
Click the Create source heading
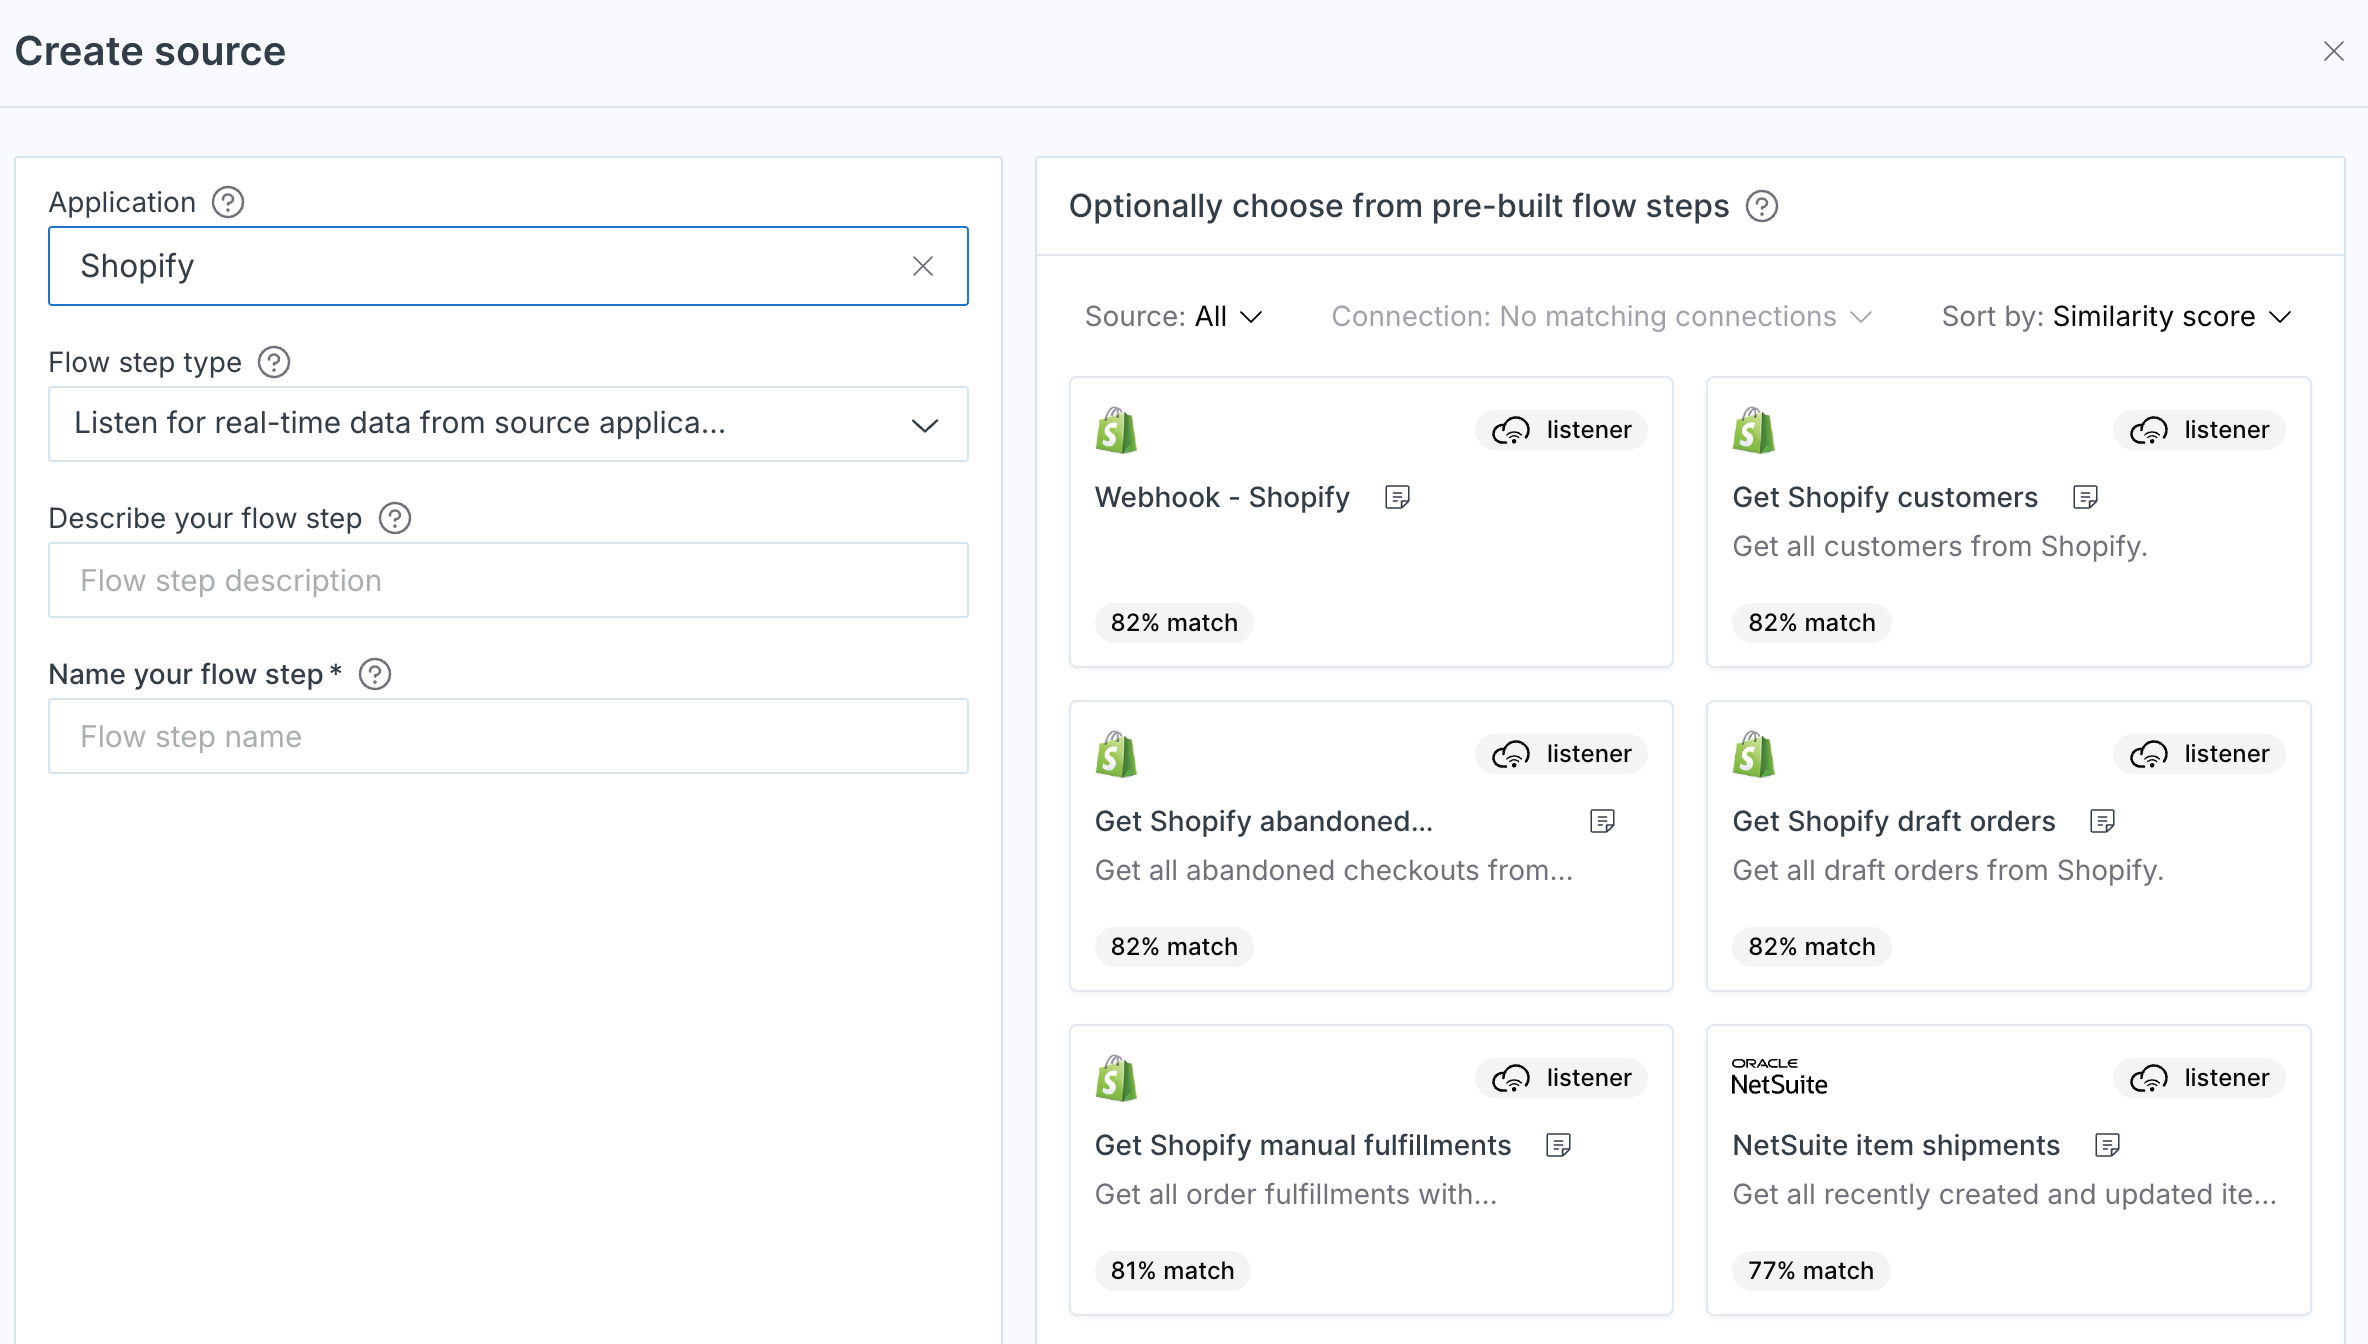pos(150,51)
